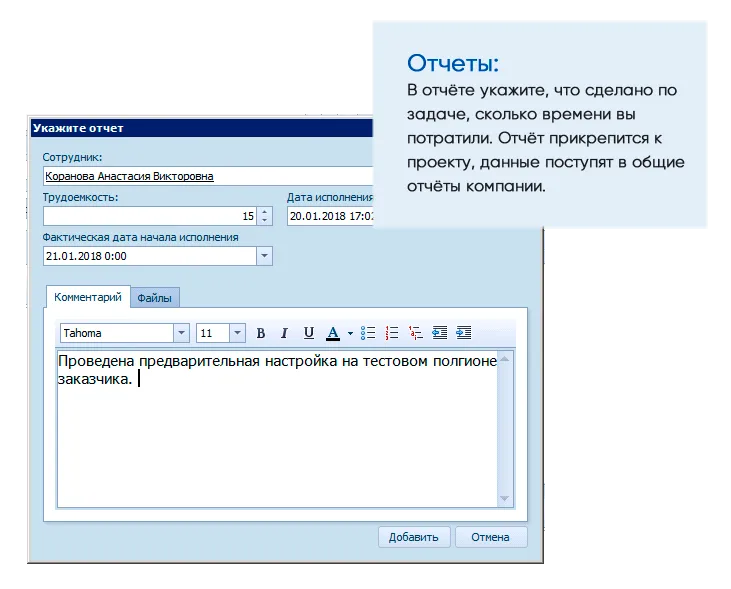Click the Фактическая дата начала исполнения label
Screen dimensions: 731x589
[x=140, y=237]
